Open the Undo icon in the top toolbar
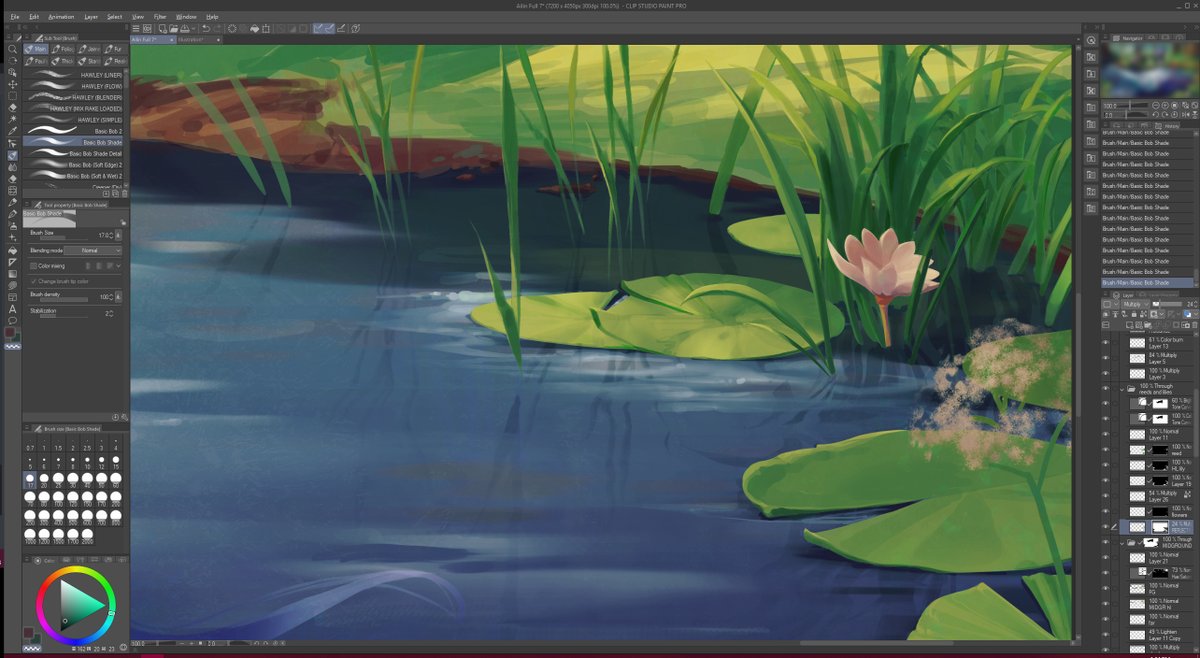Screen dimensions: 1200x658 [x=206, y=29]
